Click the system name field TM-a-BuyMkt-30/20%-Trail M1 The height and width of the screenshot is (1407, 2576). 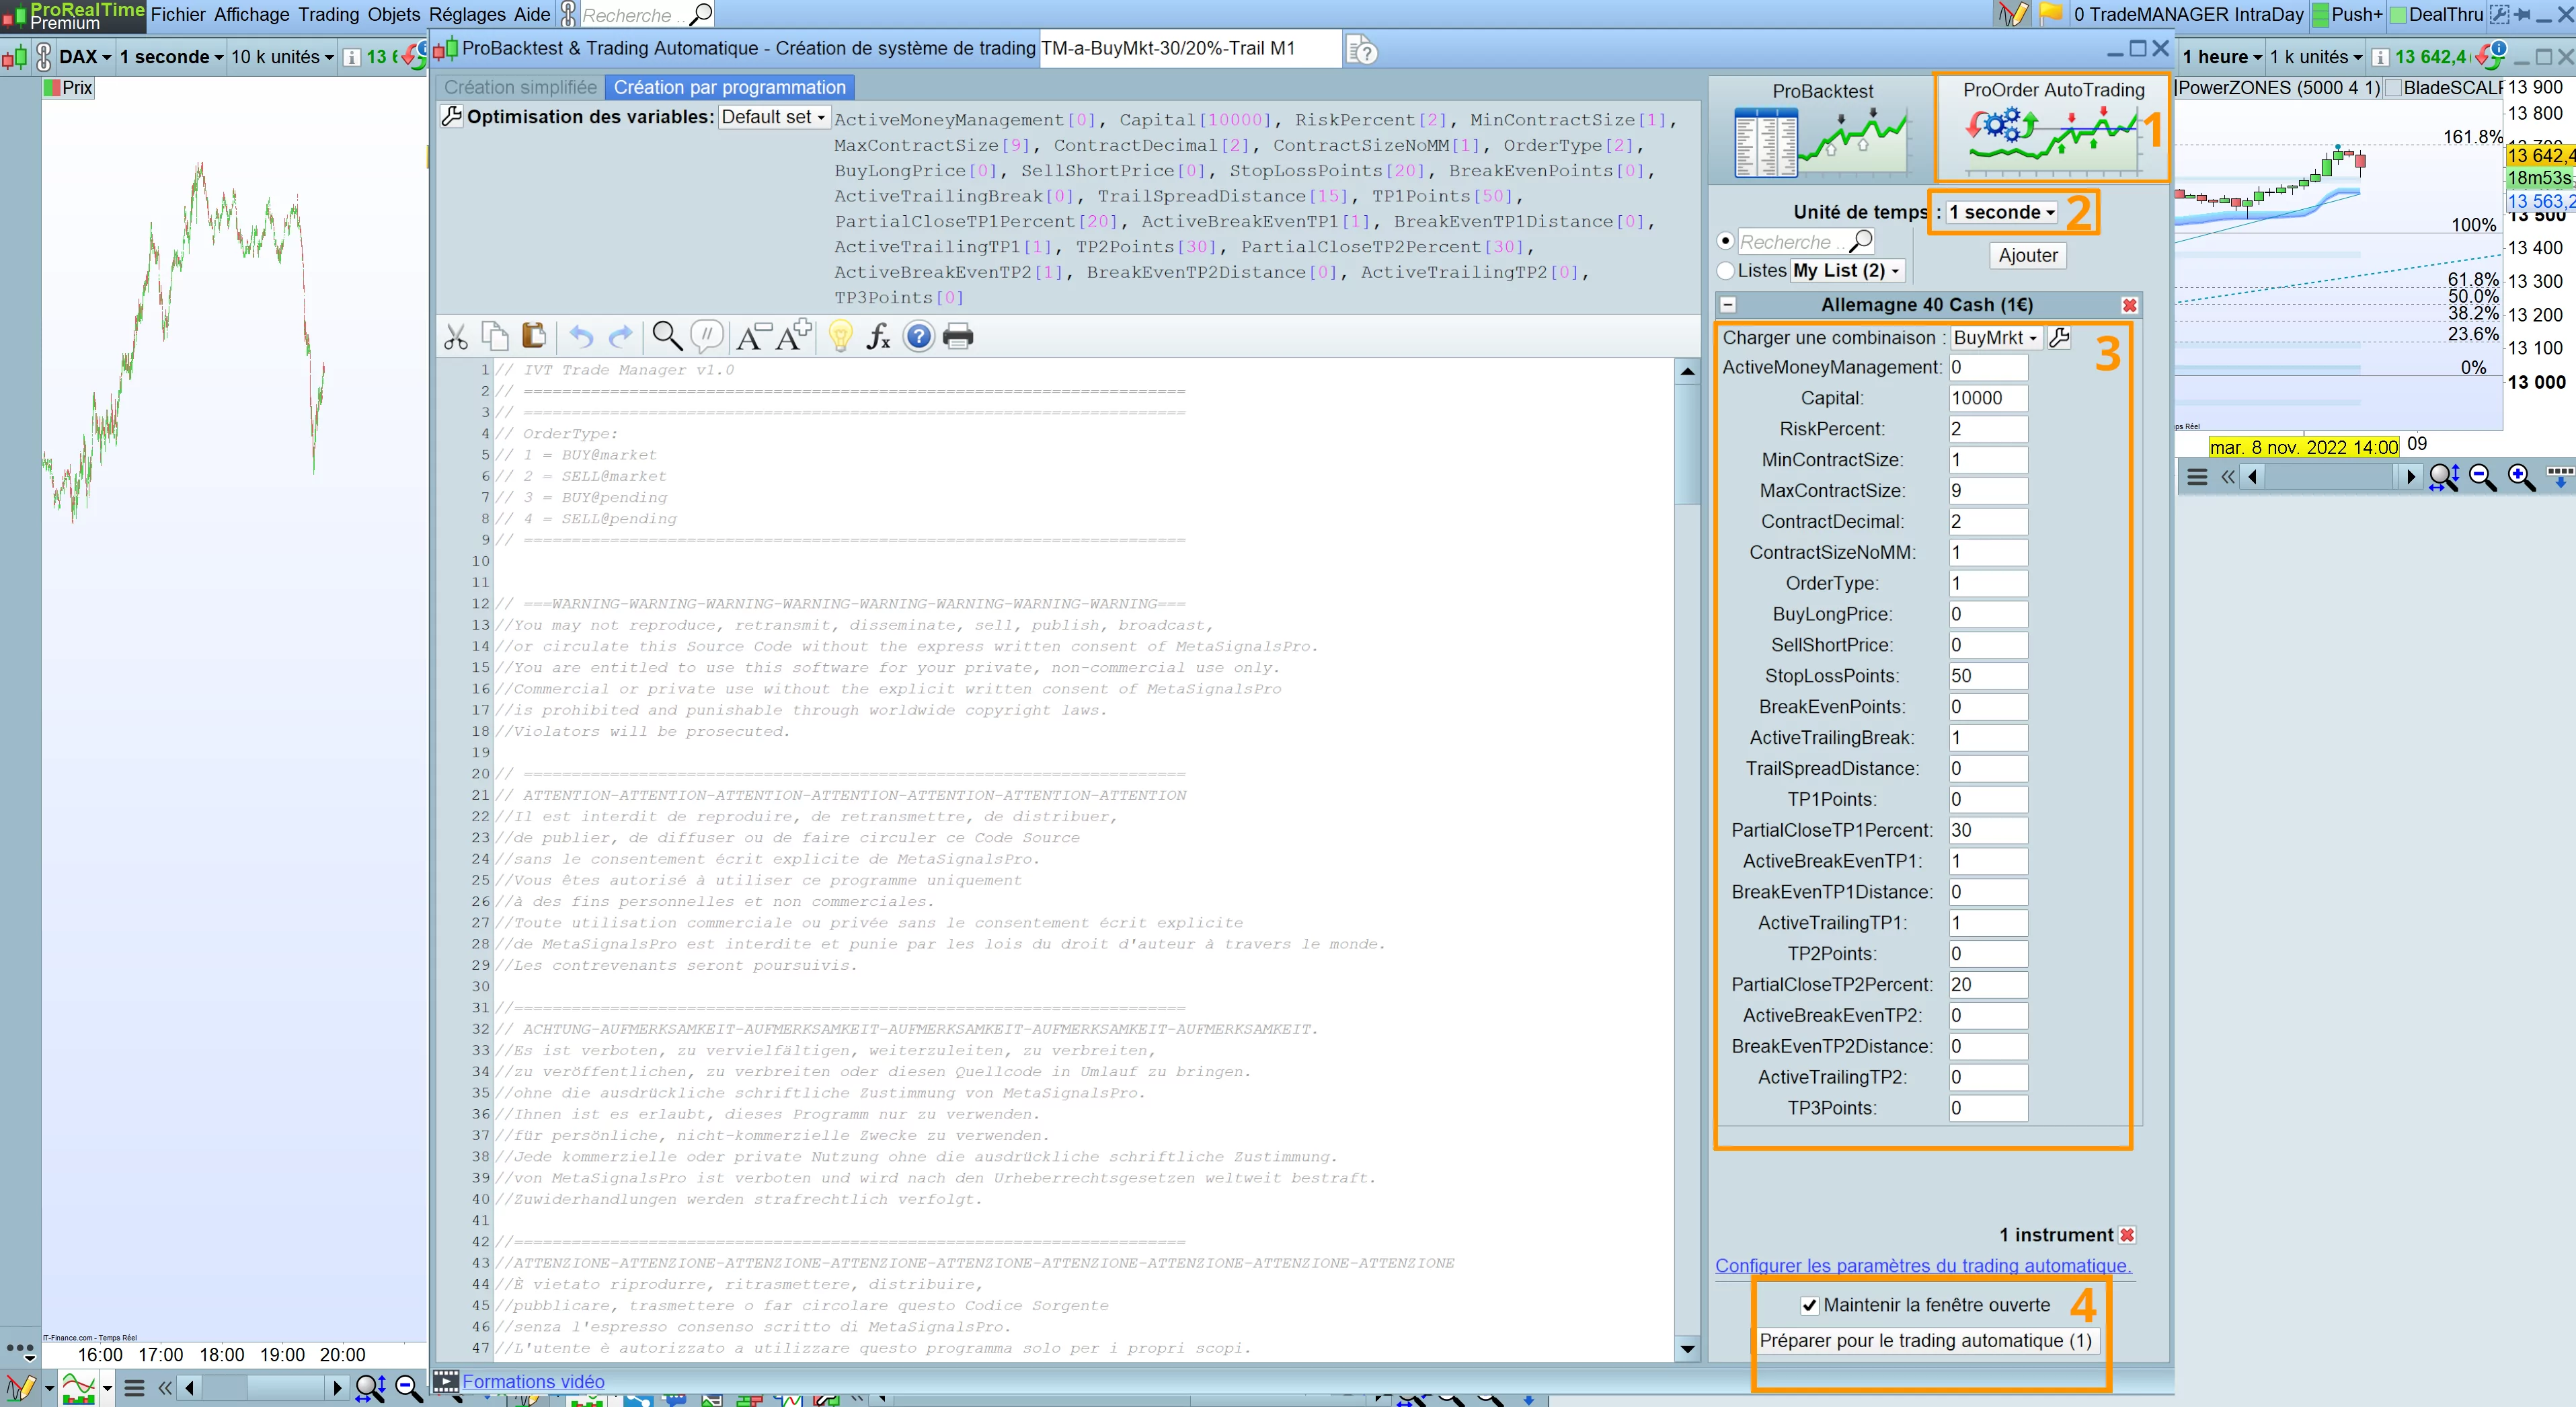point(1189,49)
